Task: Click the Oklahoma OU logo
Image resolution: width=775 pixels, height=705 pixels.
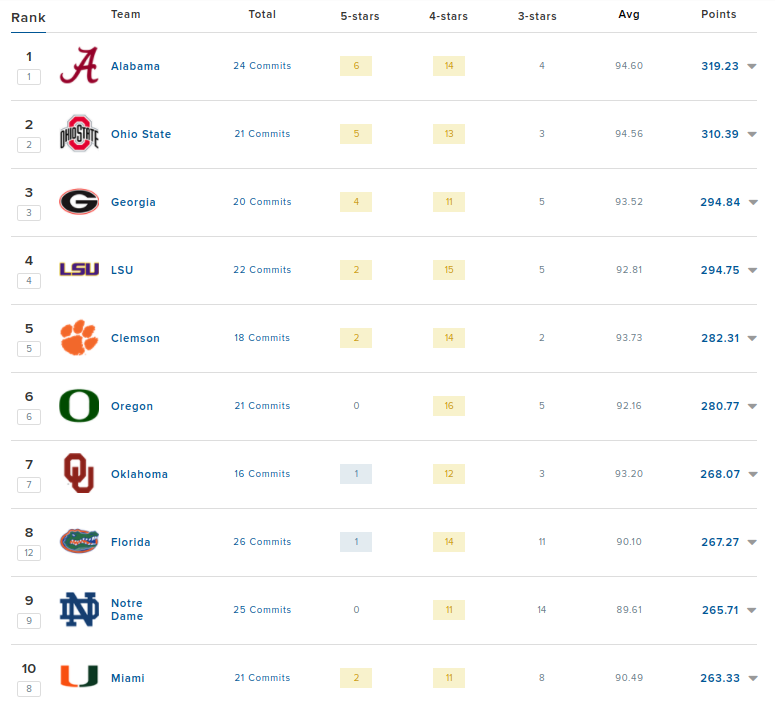Action: tap(79, 473)
